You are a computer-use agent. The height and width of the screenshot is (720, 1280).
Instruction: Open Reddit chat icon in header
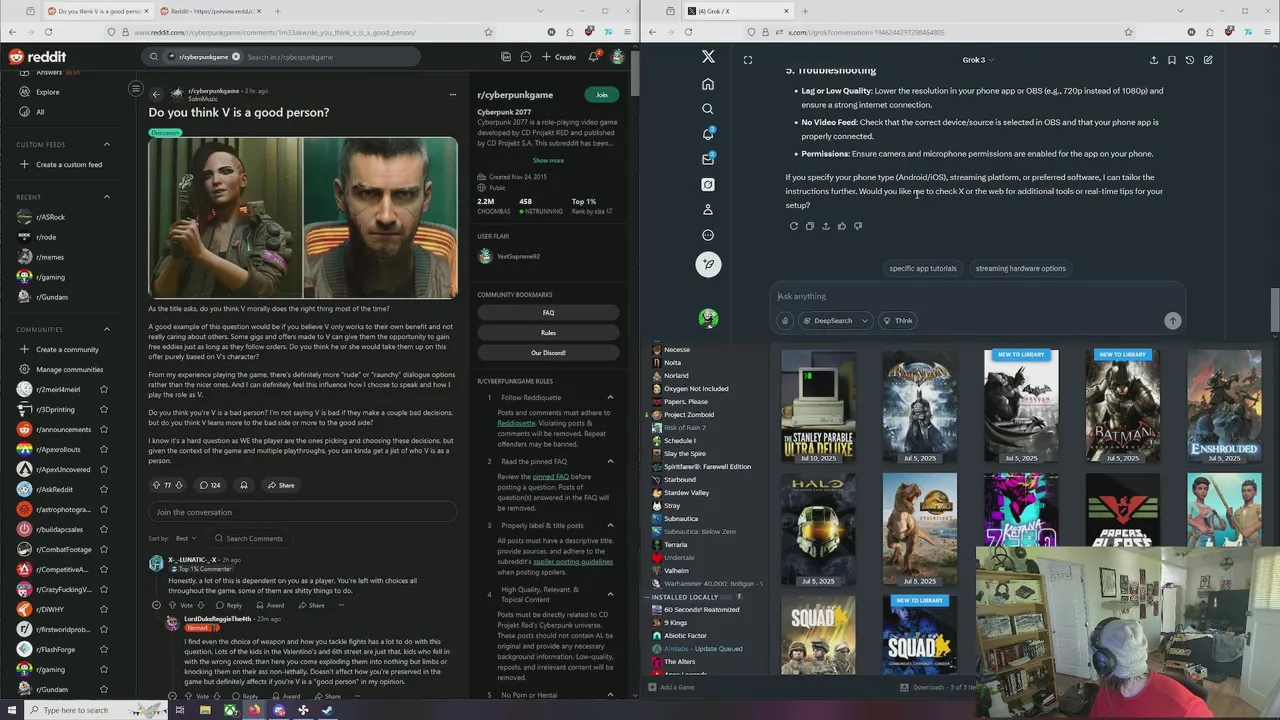coord(525,57)
